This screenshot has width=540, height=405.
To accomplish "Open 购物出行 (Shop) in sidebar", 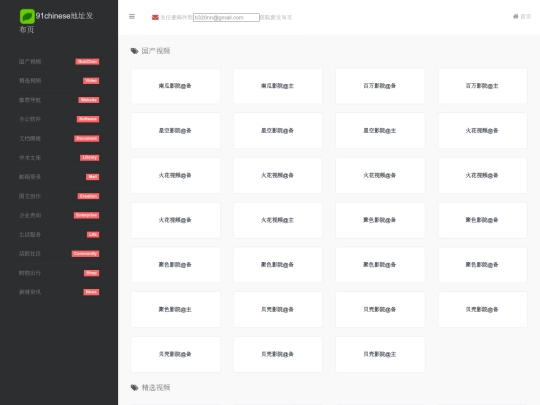I will click(x=59, y=273).
